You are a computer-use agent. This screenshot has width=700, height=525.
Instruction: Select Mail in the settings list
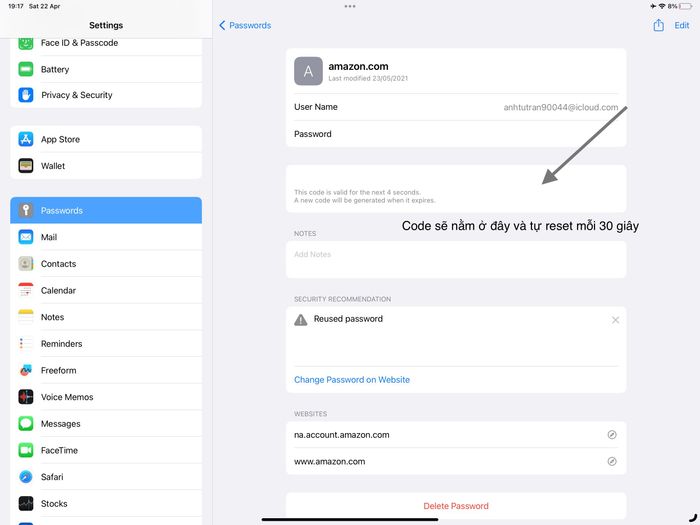pos(49,237)
